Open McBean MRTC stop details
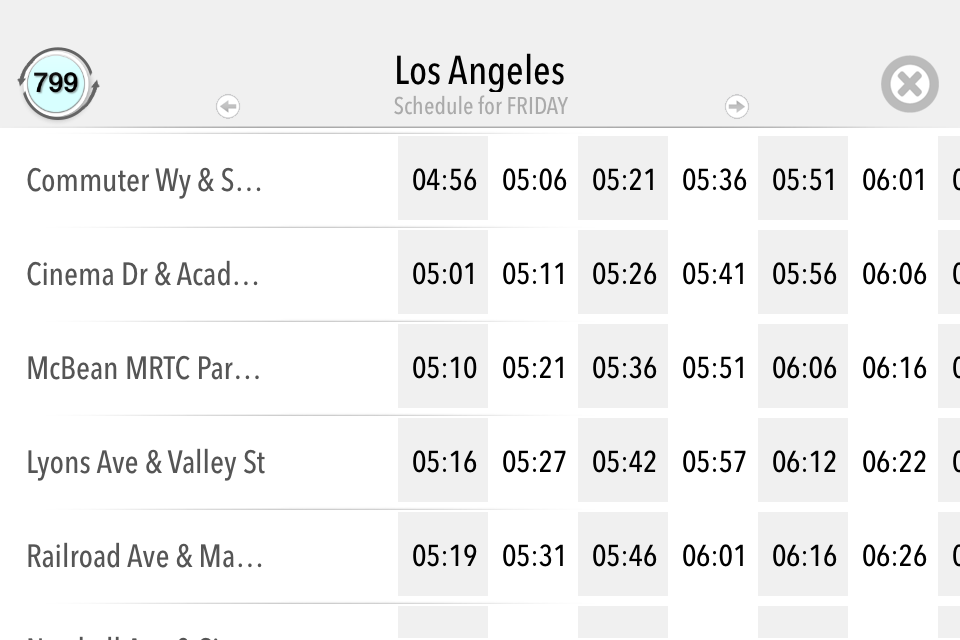 tap(143, 368)
